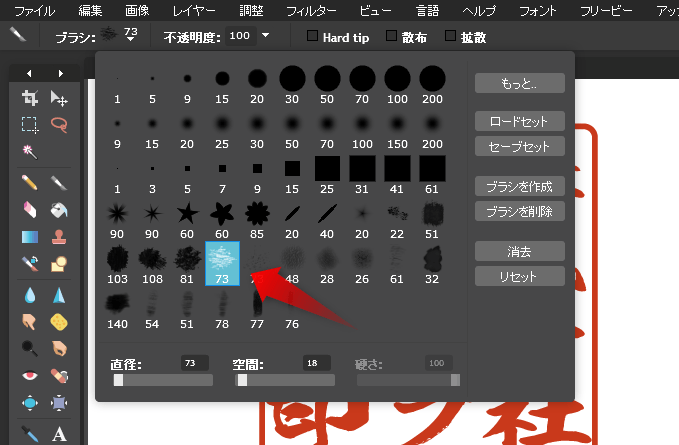Collapse toolbox using left arrow

pos(29,74)
